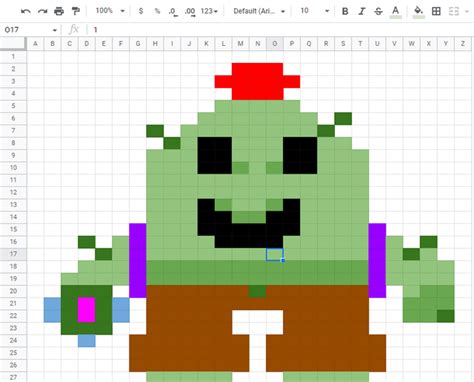The image size is (474, 382).
Task: Open the 100% zoom dropdown
Action: click(x=110, y=11)
